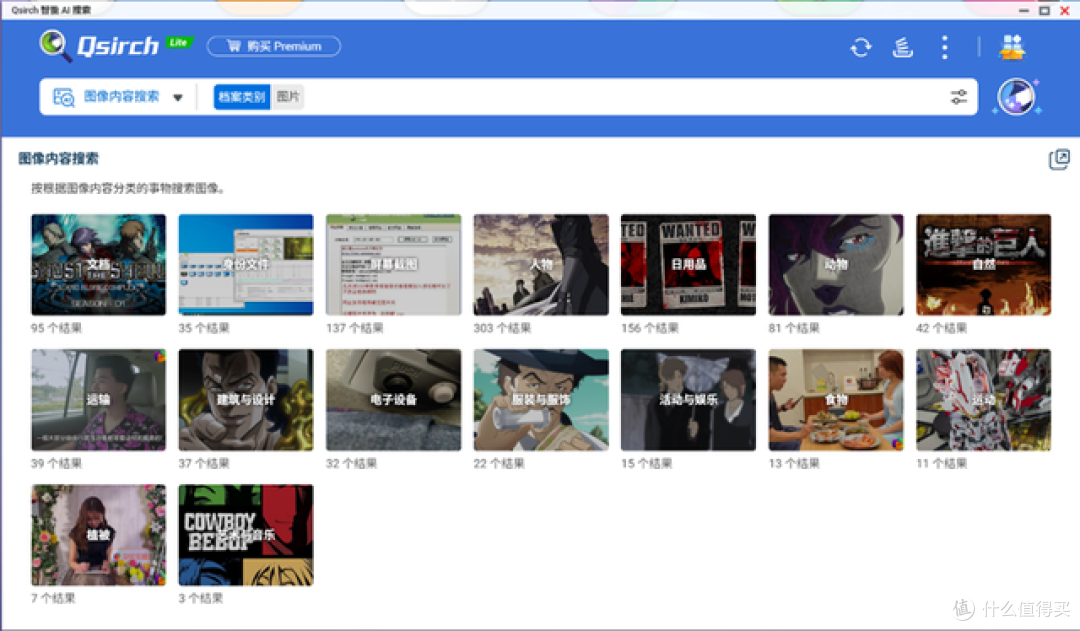
Task: Click the 137 个结果 text
Action: [x=354, y=329]
